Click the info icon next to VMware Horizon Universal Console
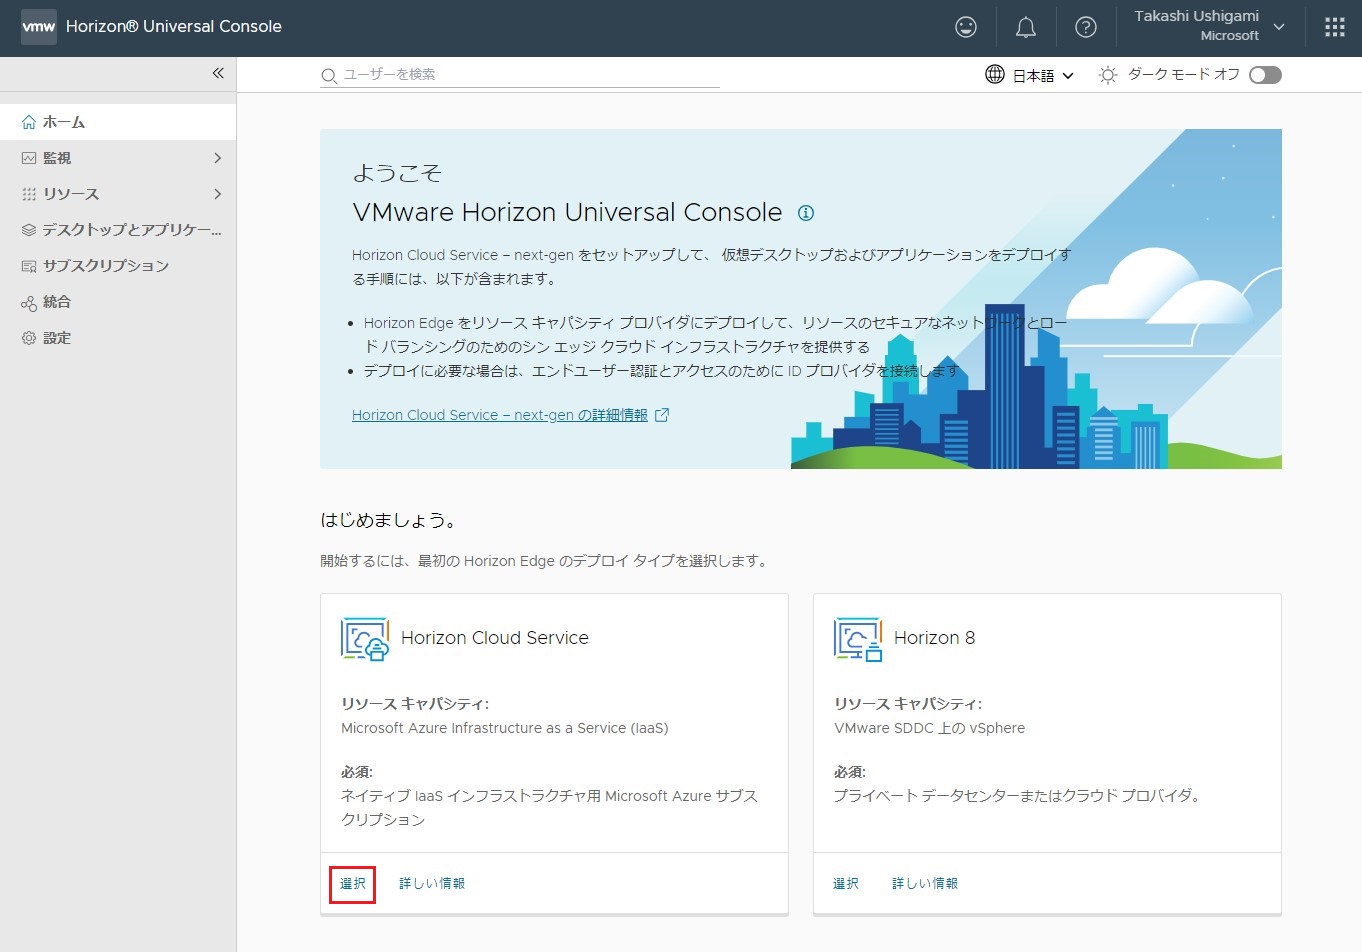Image resolution: width=1362 pixels, height=952 pixels. click(806, 212)
